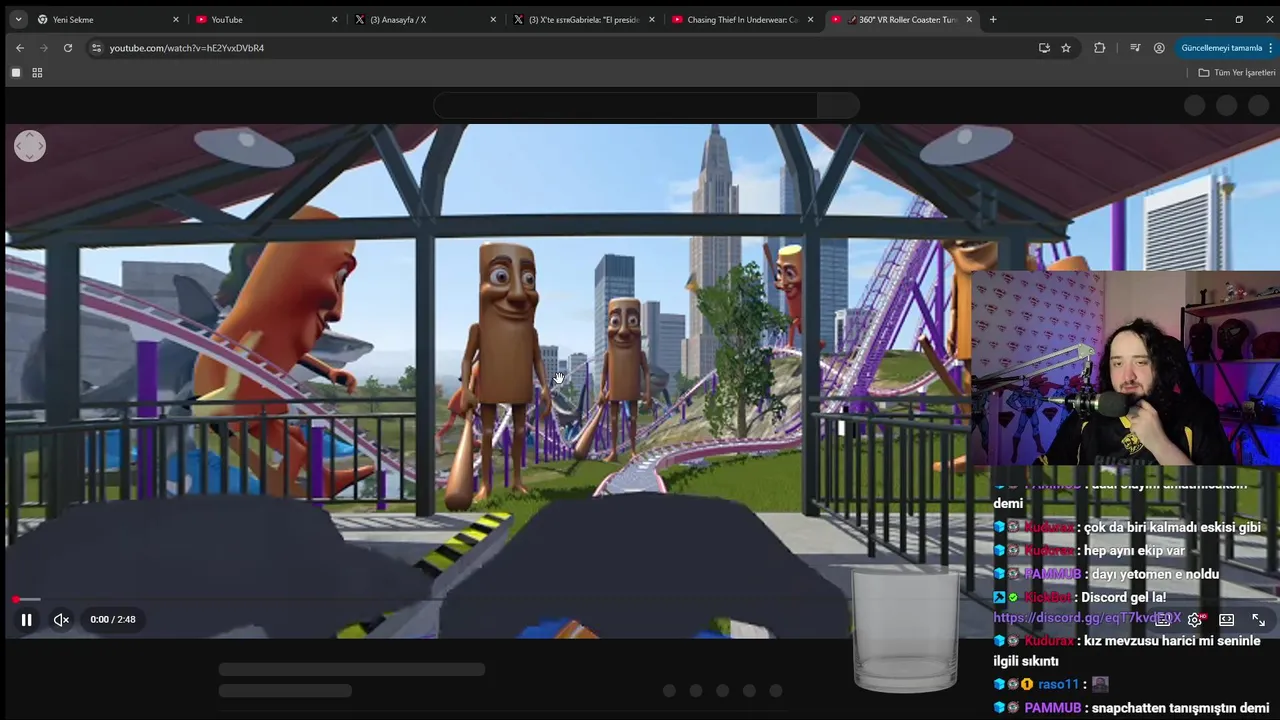The image size is (1280, 720).
Task: Open YouTube player settings gear
Action: point(1194,620)
